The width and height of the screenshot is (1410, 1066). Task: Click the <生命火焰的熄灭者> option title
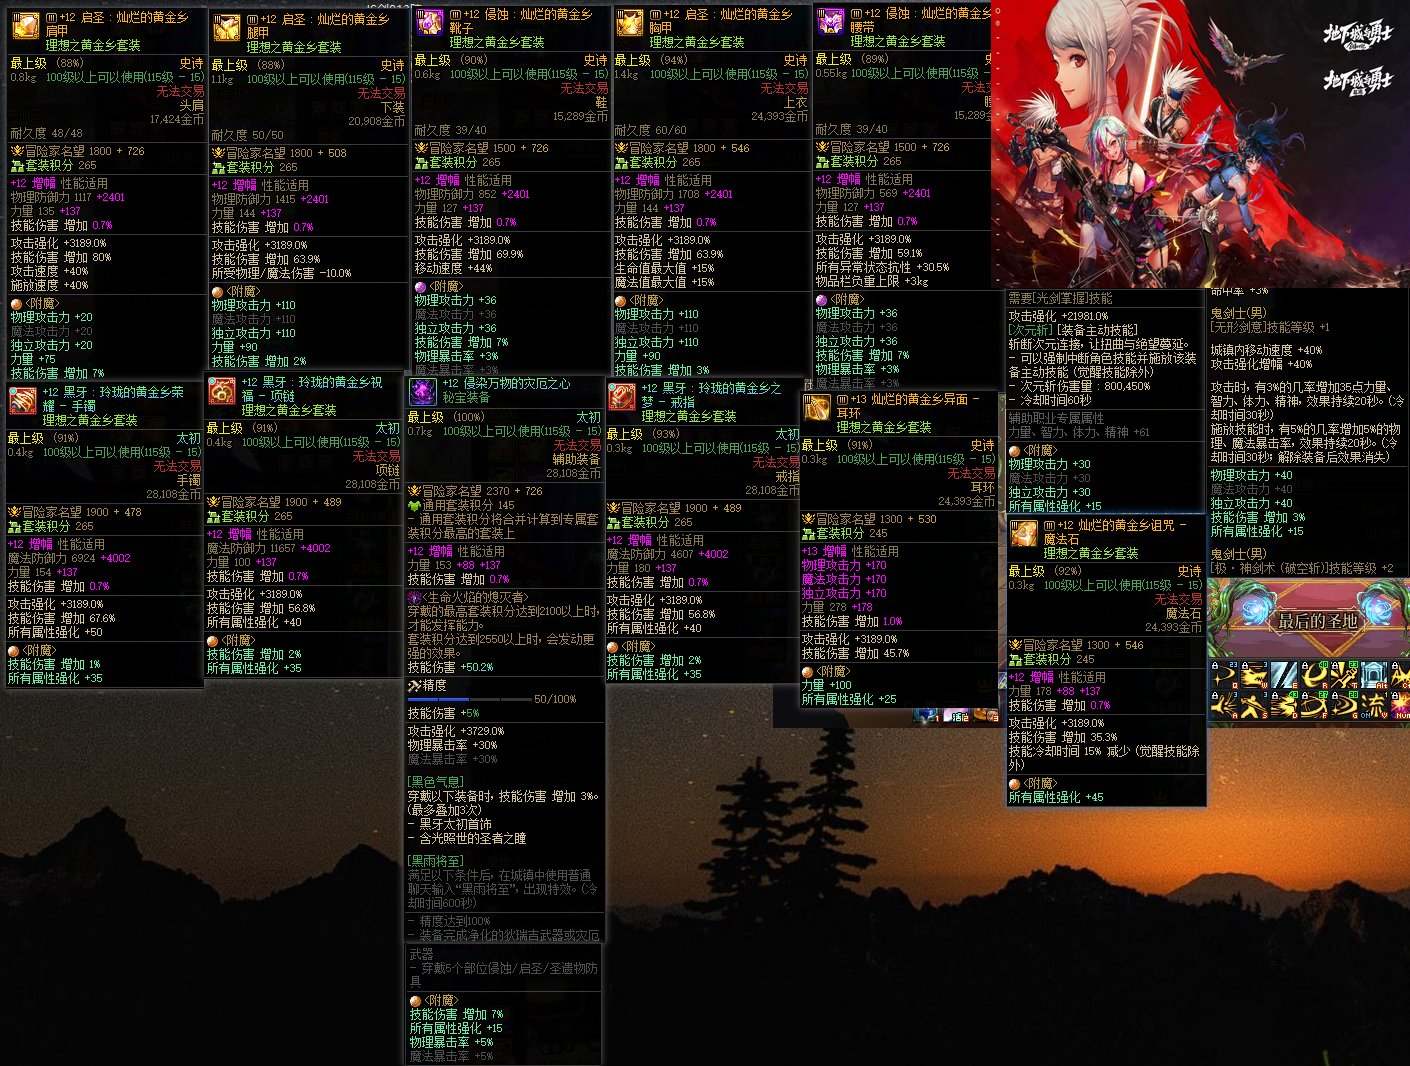(468, 597)
